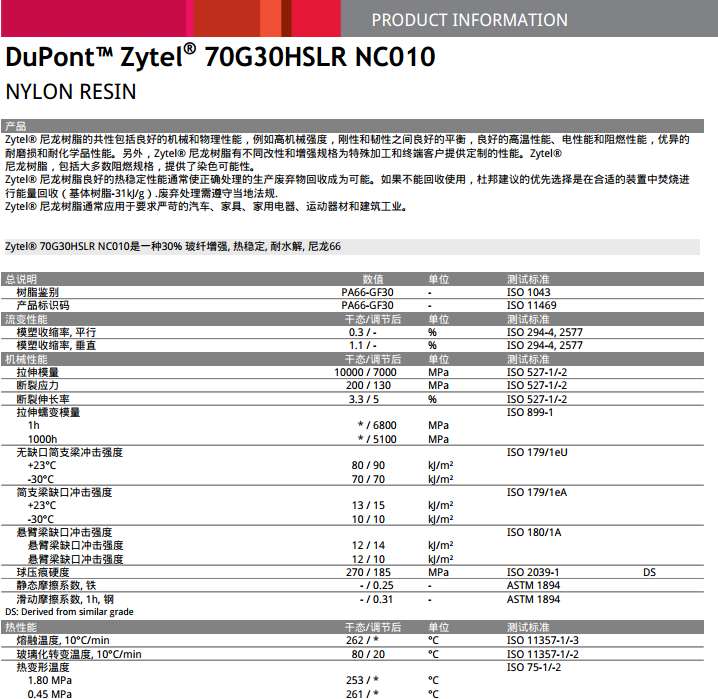
Task: Click the ISO 899-1 test standard
Action: click(x=530, y=412)
